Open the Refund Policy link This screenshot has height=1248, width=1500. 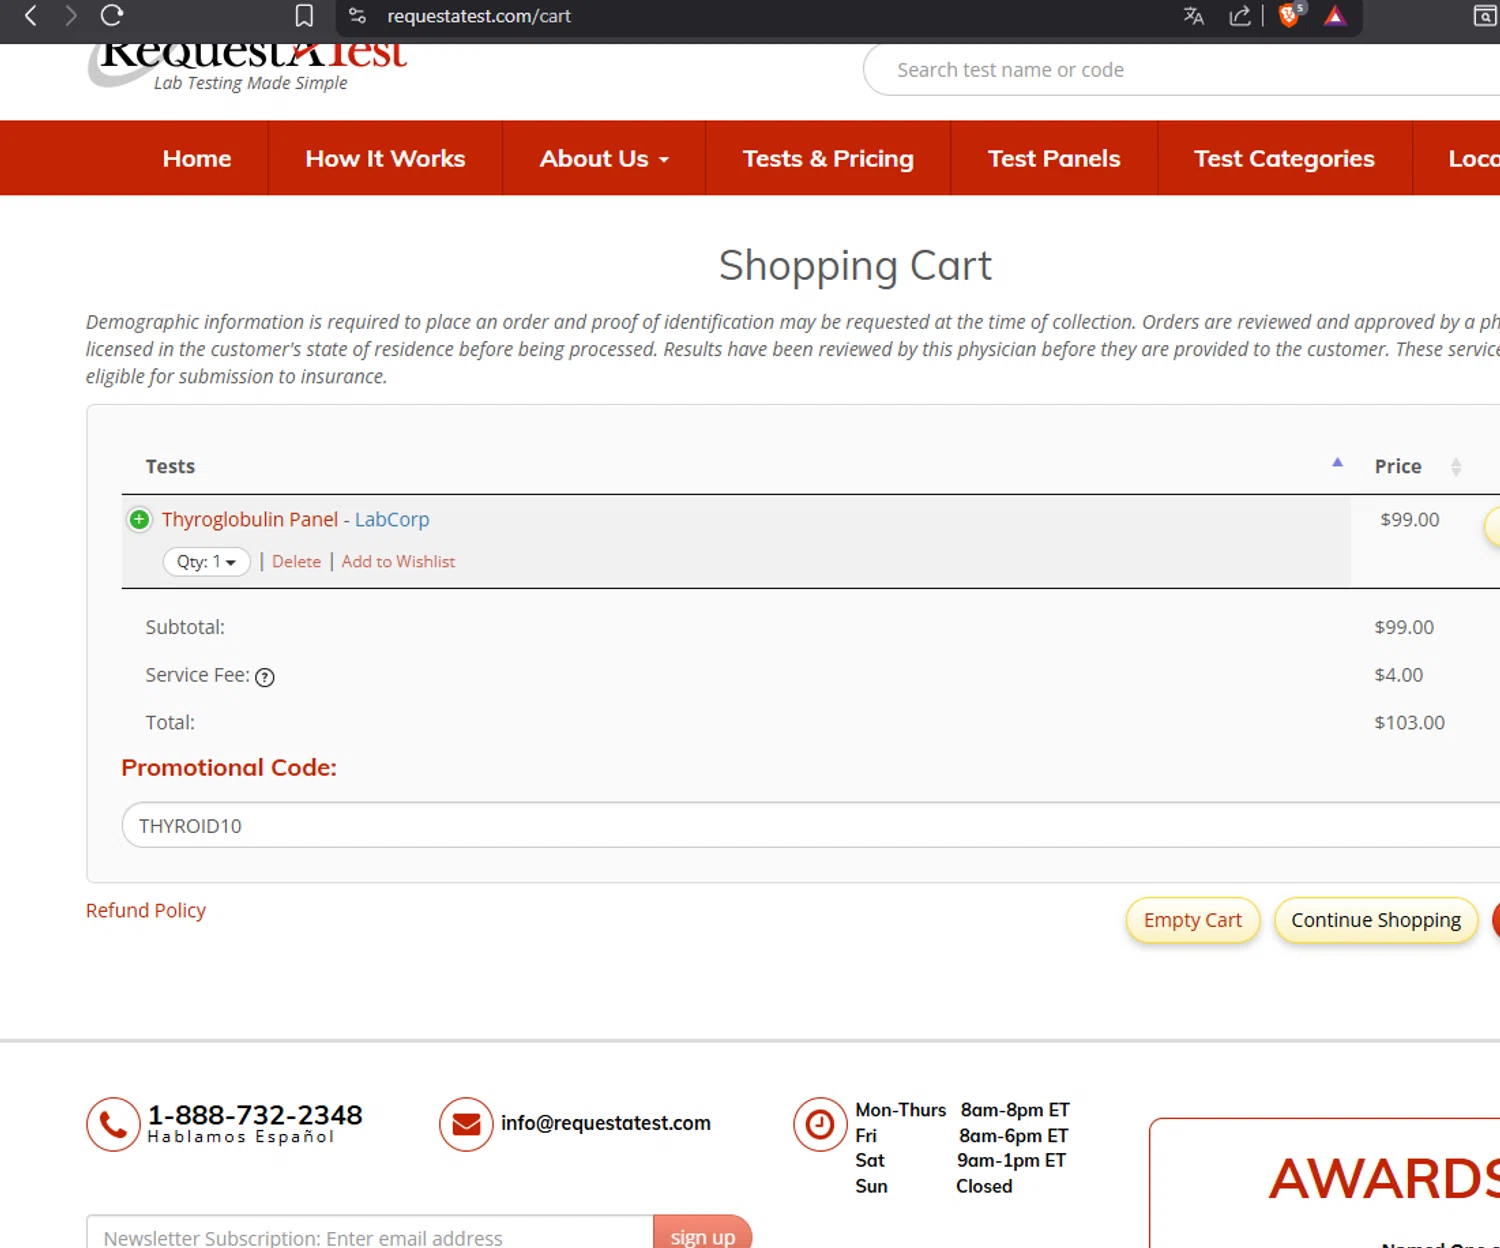pos(145,910)
